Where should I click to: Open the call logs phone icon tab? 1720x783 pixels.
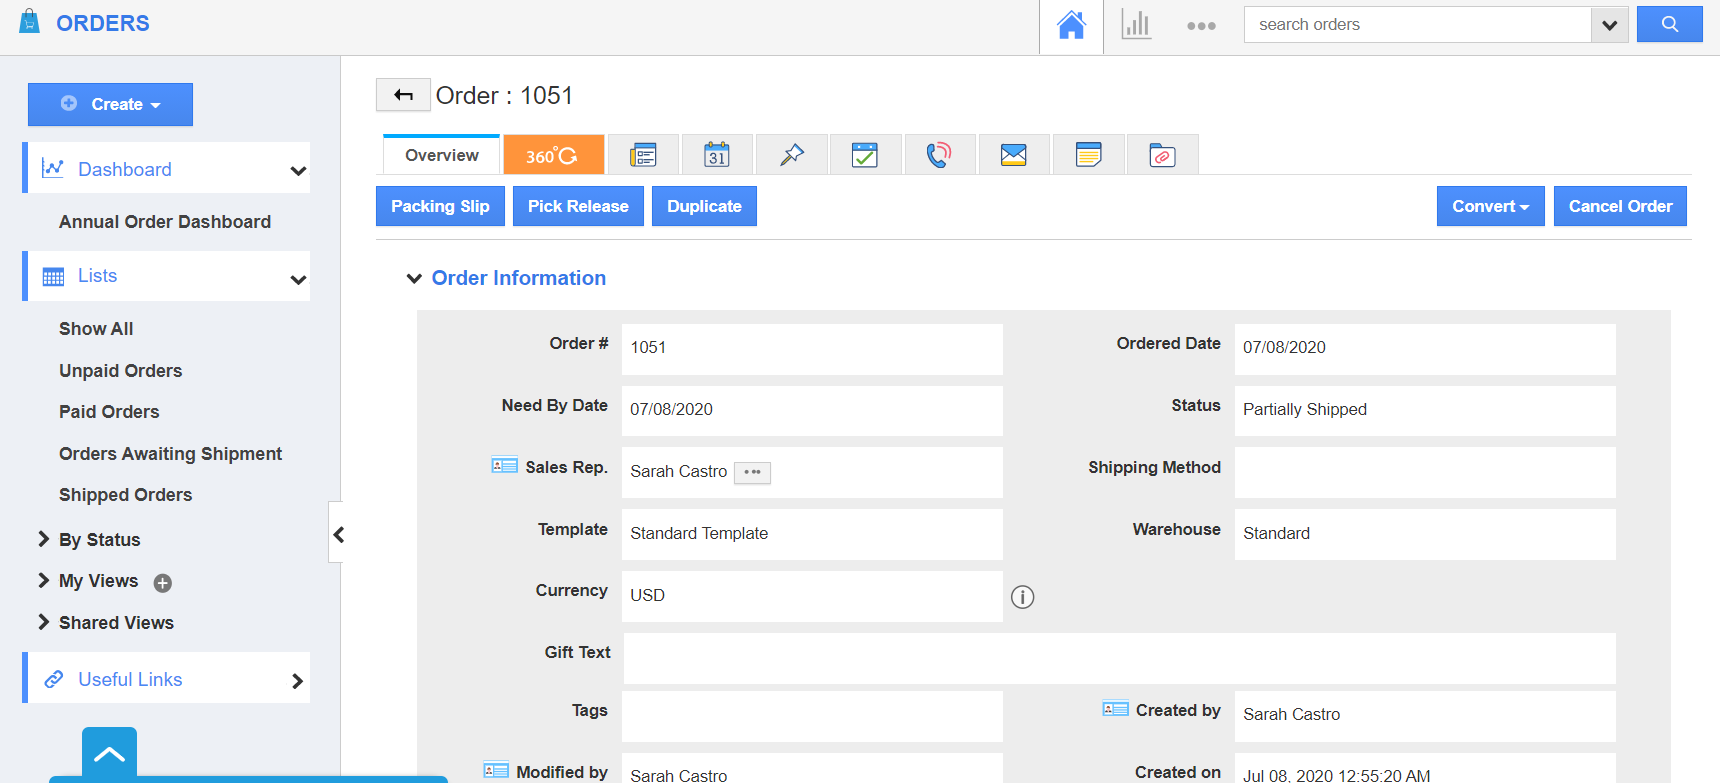point(938,155)
